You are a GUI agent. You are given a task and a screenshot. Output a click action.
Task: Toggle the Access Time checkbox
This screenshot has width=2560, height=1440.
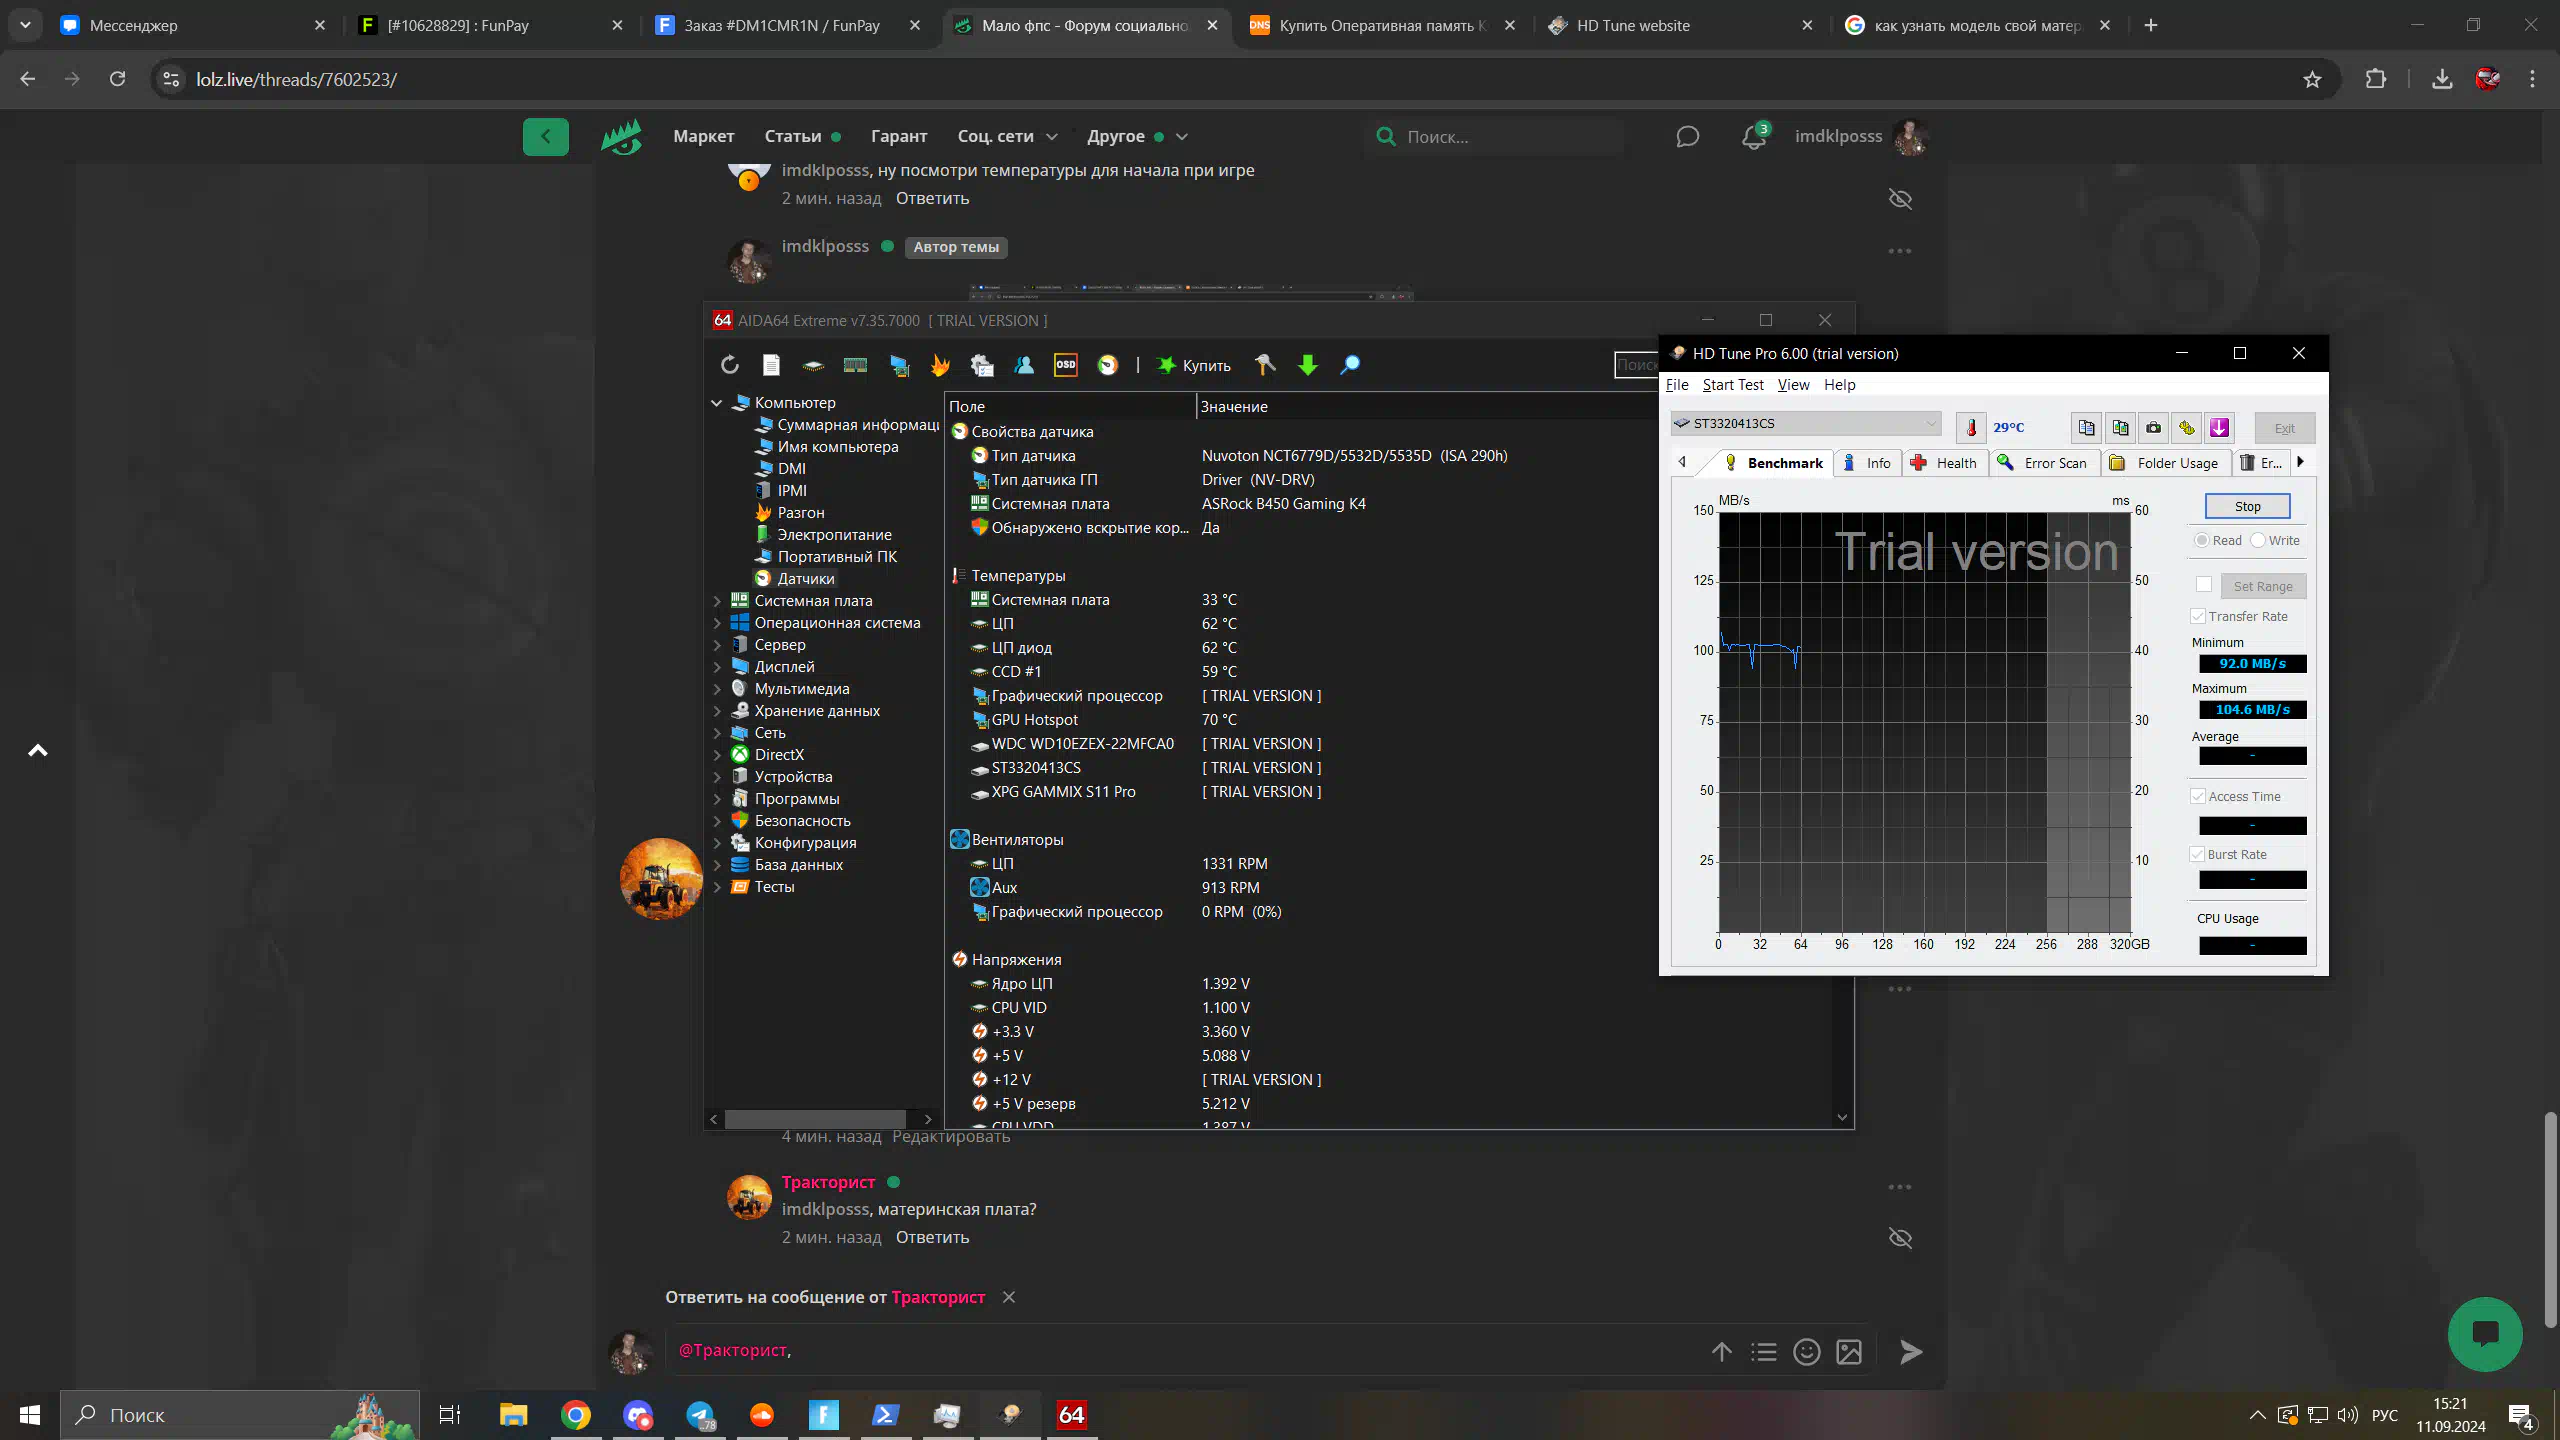[x=2198, y=796]
